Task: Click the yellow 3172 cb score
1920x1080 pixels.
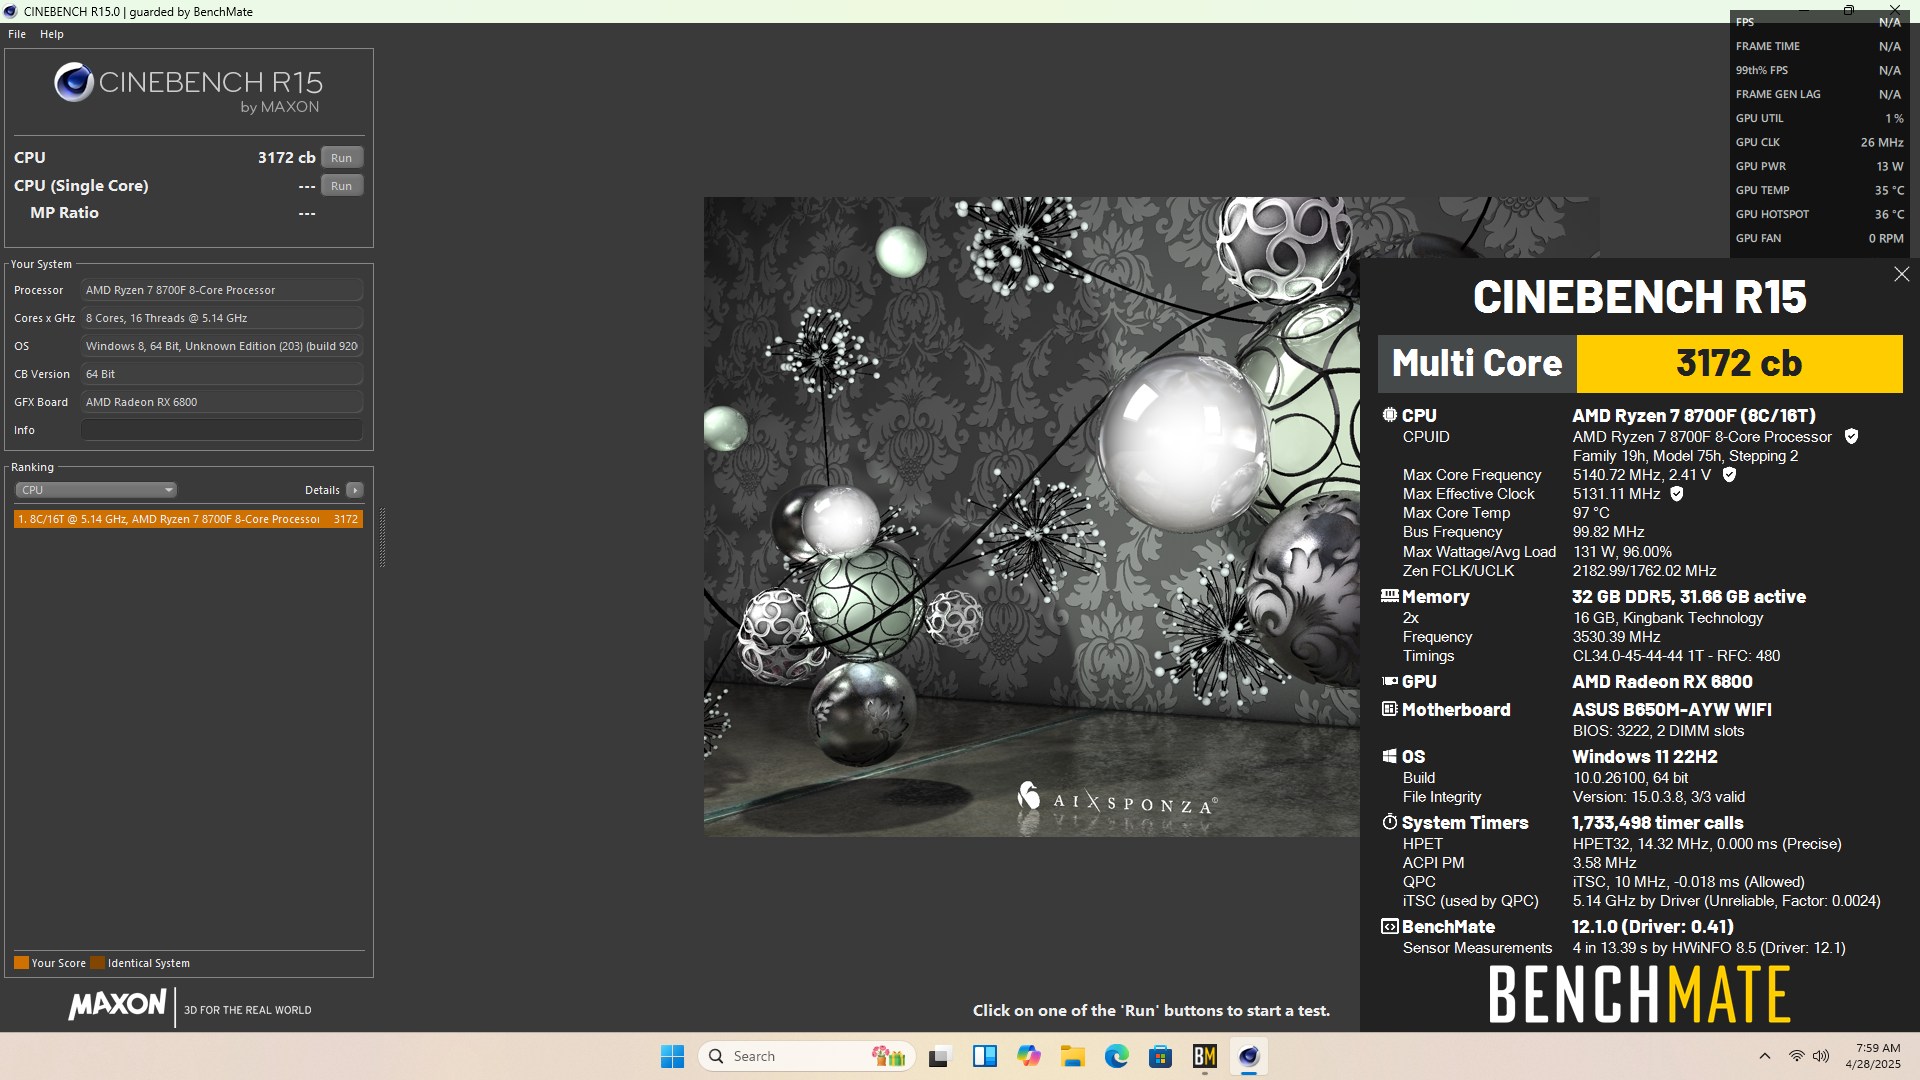Action: pos(1739,364)
